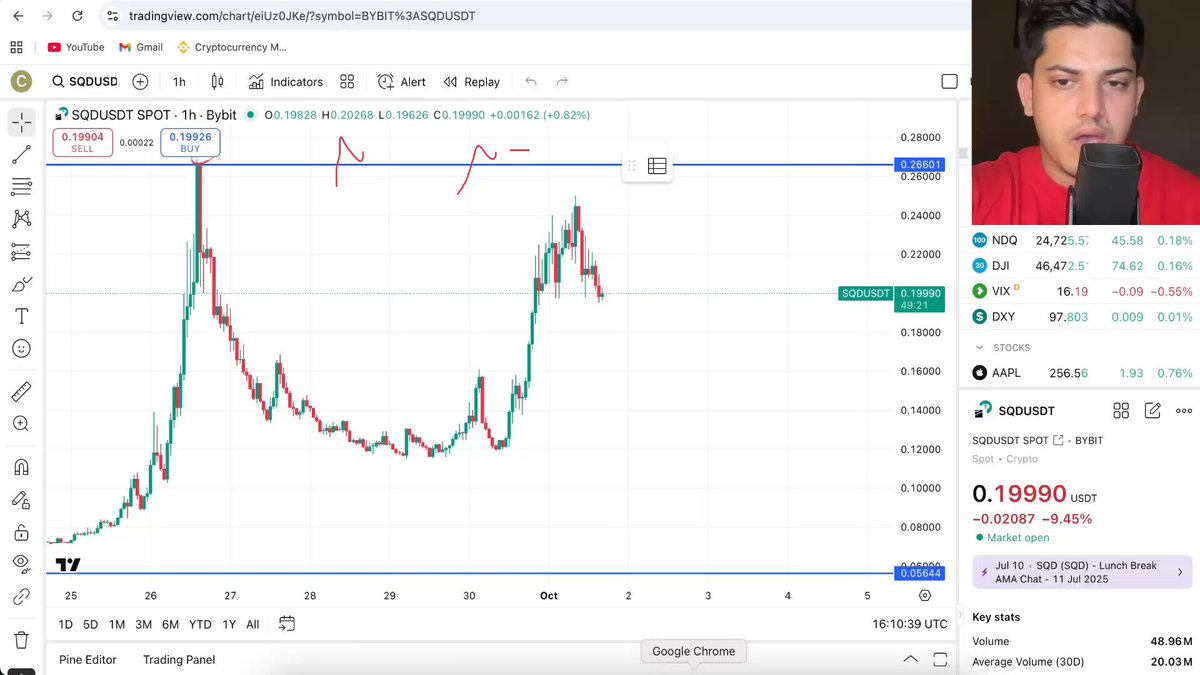Open the SQDUSD symbol search
The width and height of the screenshot is (1200, 675).
coord(85,82)
